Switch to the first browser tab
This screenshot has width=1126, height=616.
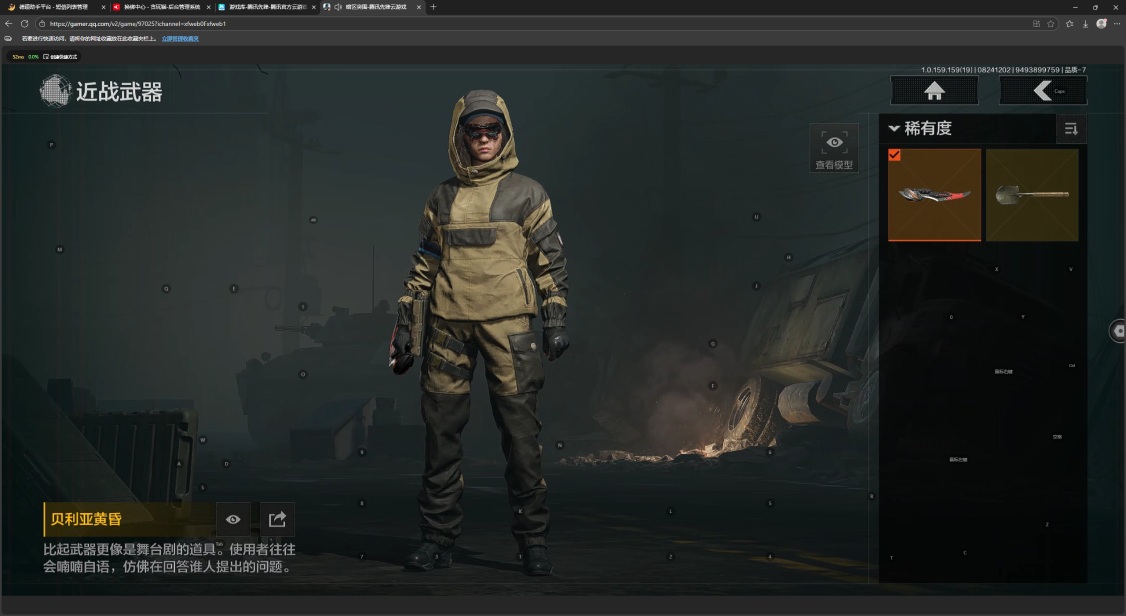(55, 7)
